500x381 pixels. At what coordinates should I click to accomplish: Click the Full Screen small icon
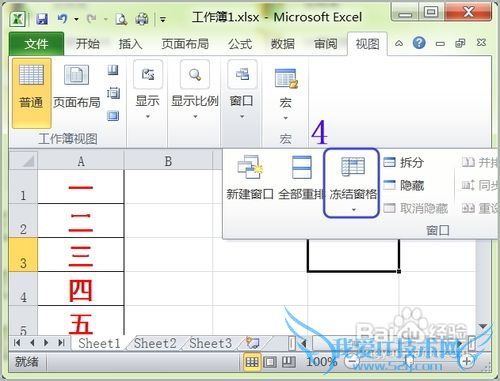click(113, 116)
